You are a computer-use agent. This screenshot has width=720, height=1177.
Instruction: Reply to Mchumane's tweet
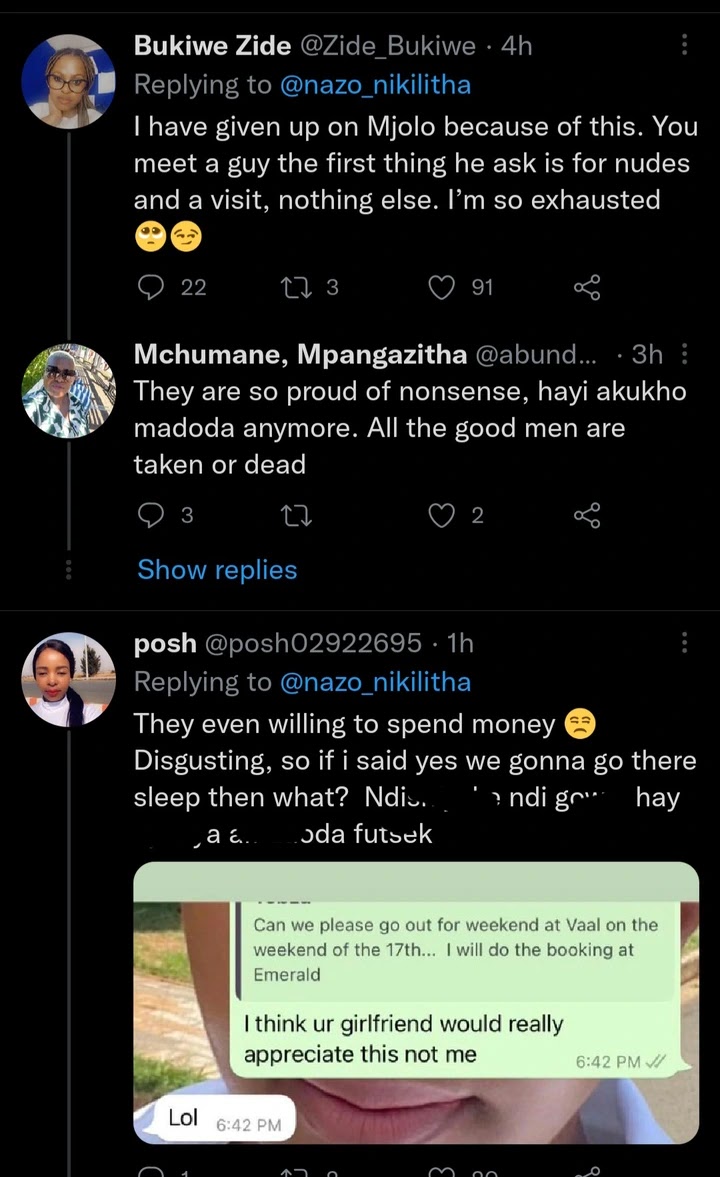click(150, 515)
